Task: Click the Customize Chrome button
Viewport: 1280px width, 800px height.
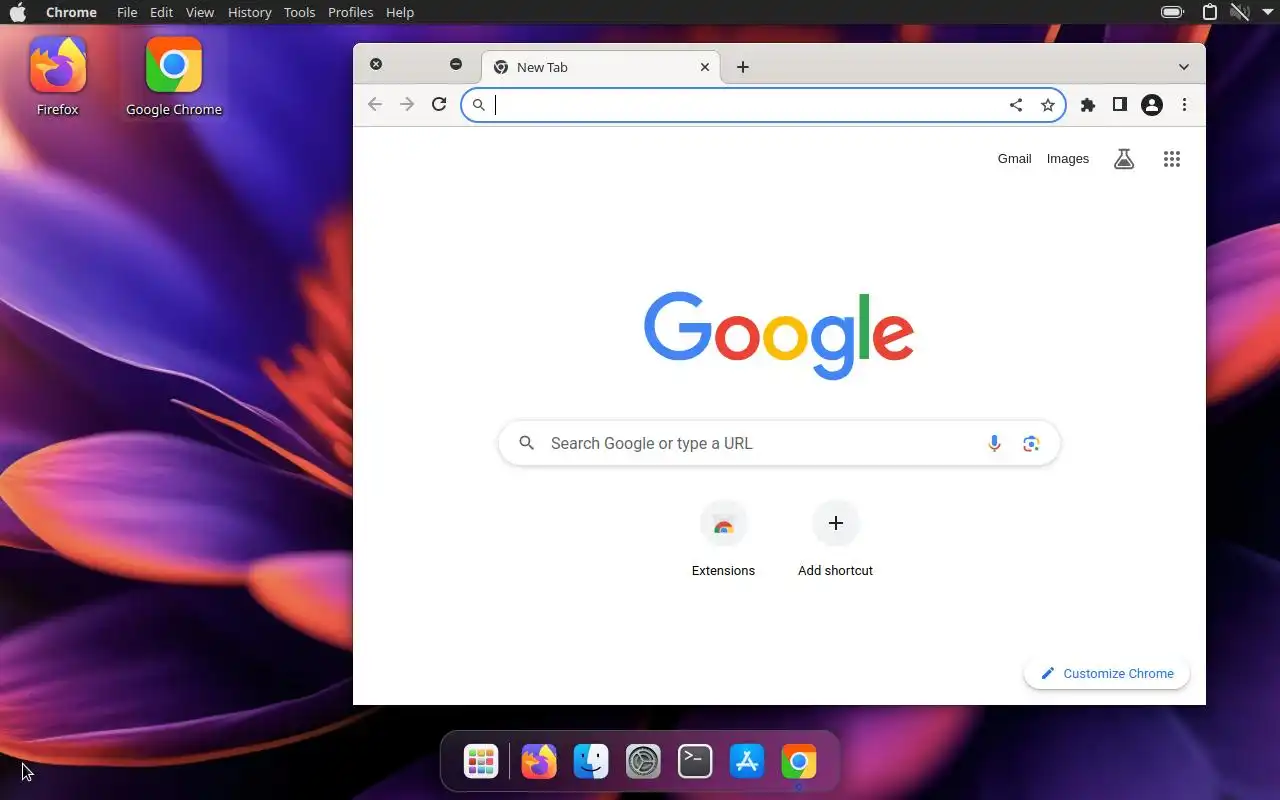Action: 1107,673
